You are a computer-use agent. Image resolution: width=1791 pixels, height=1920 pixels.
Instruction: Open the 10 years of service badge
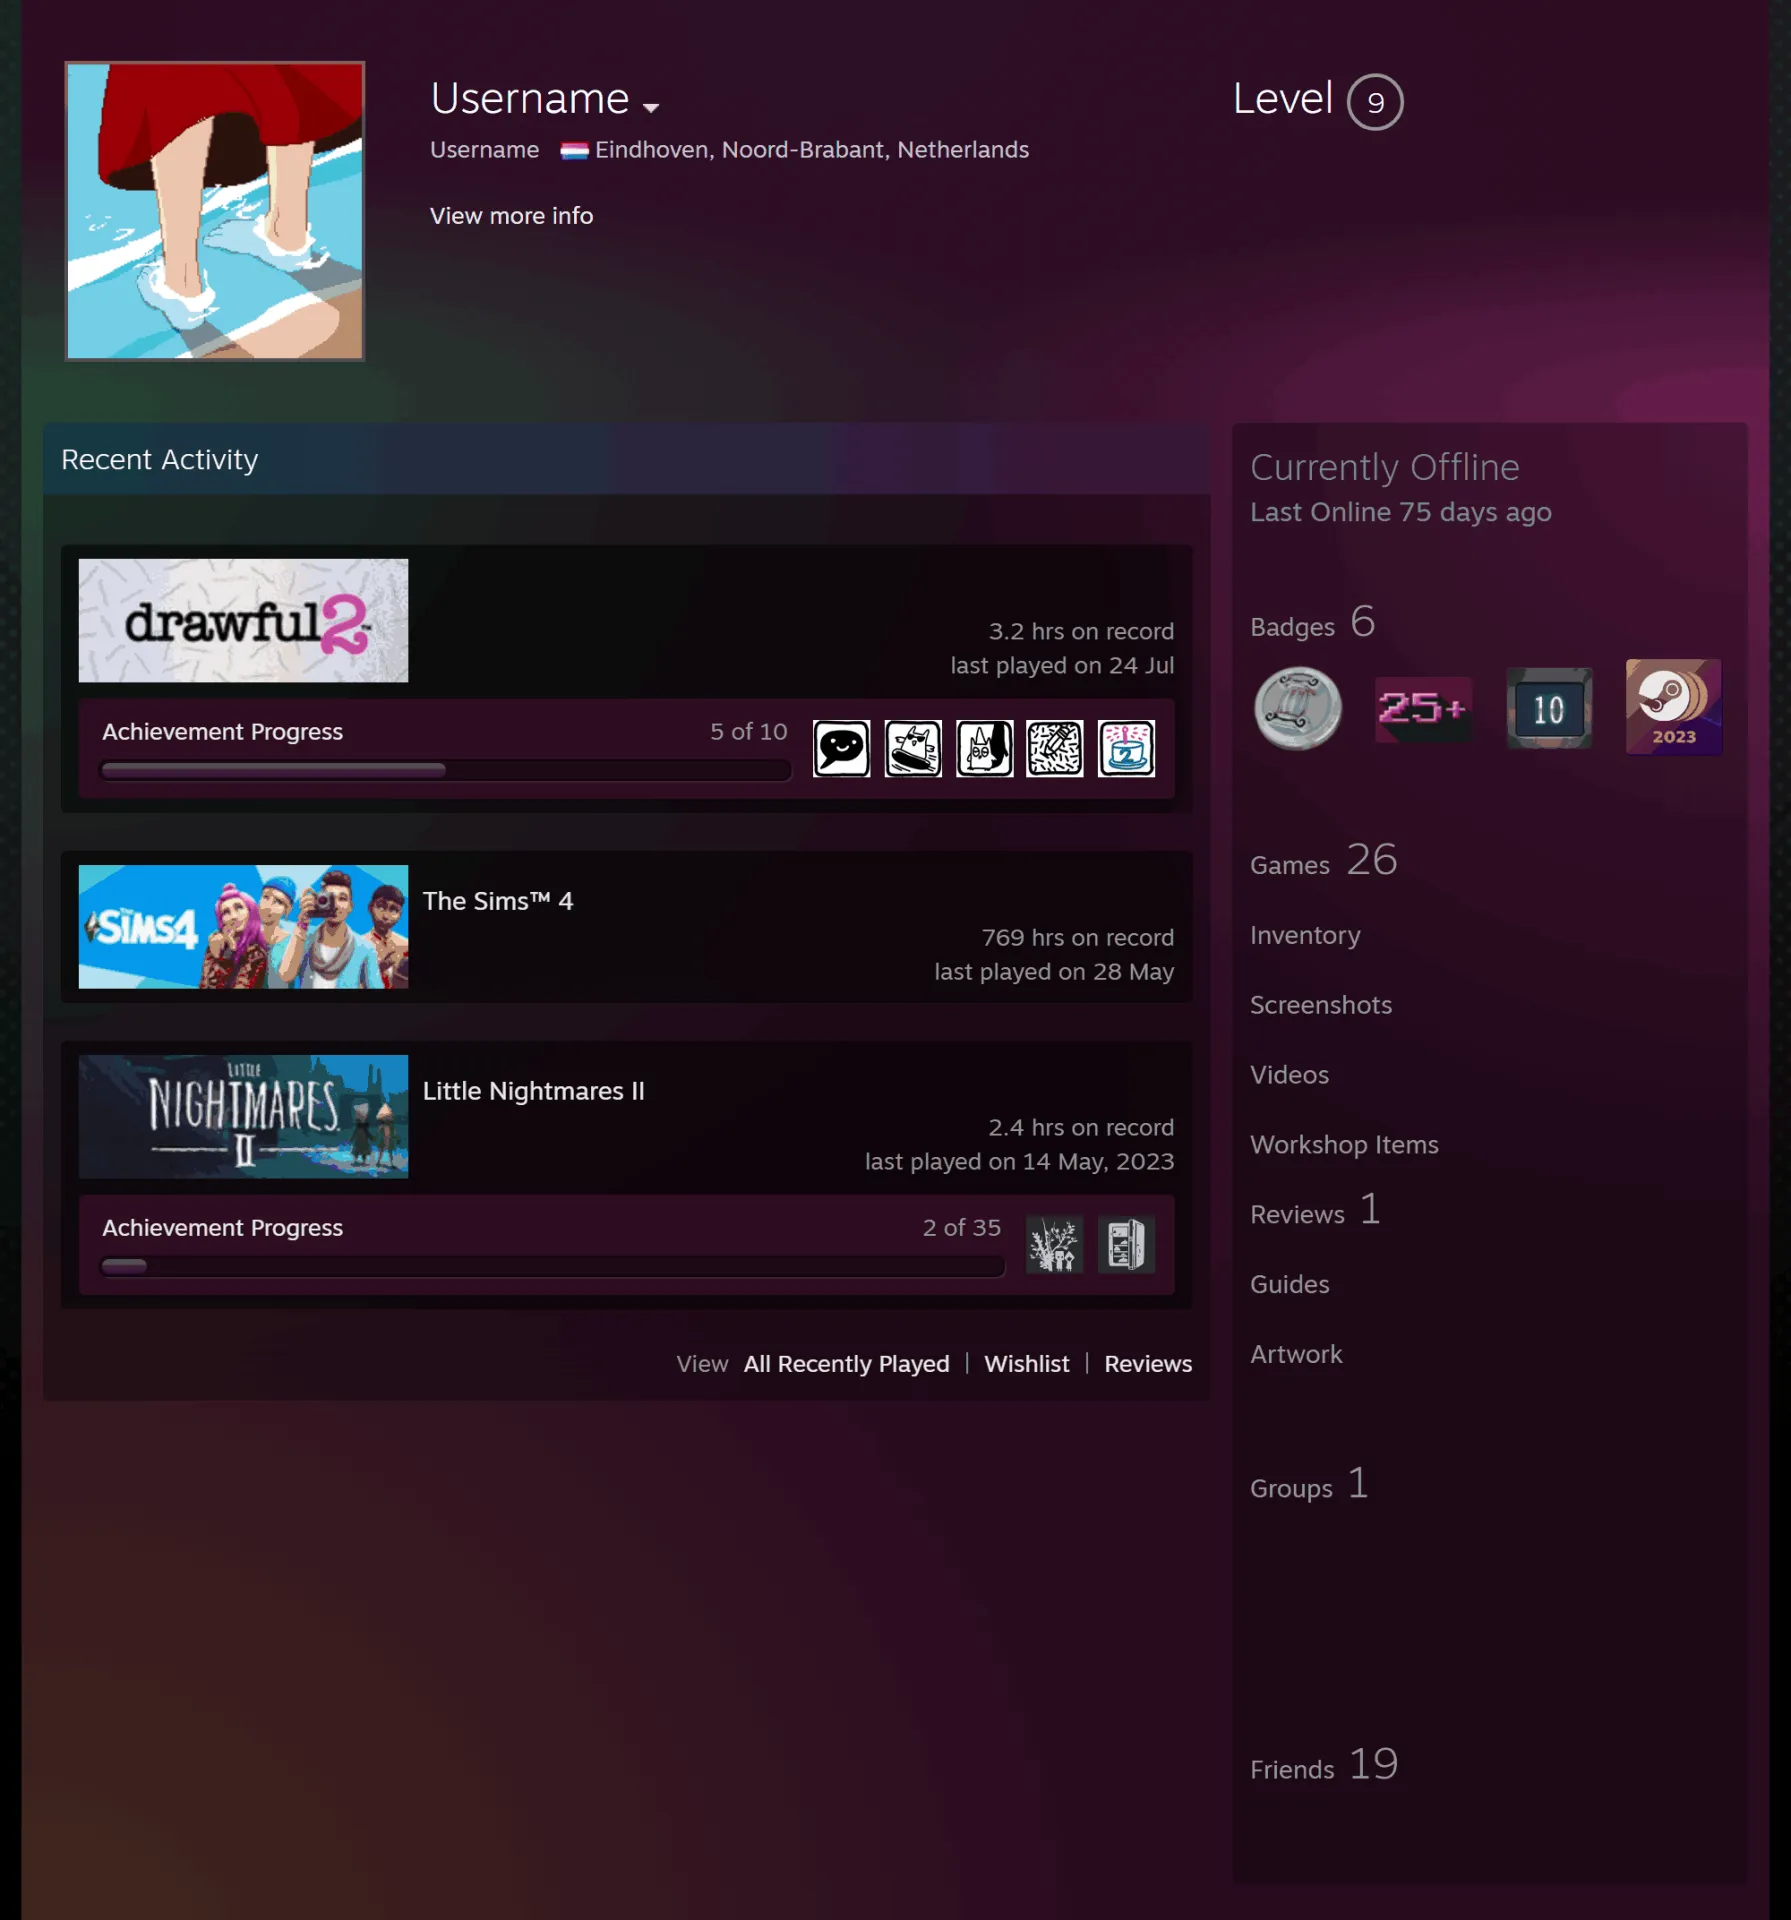pos(1549,708)
